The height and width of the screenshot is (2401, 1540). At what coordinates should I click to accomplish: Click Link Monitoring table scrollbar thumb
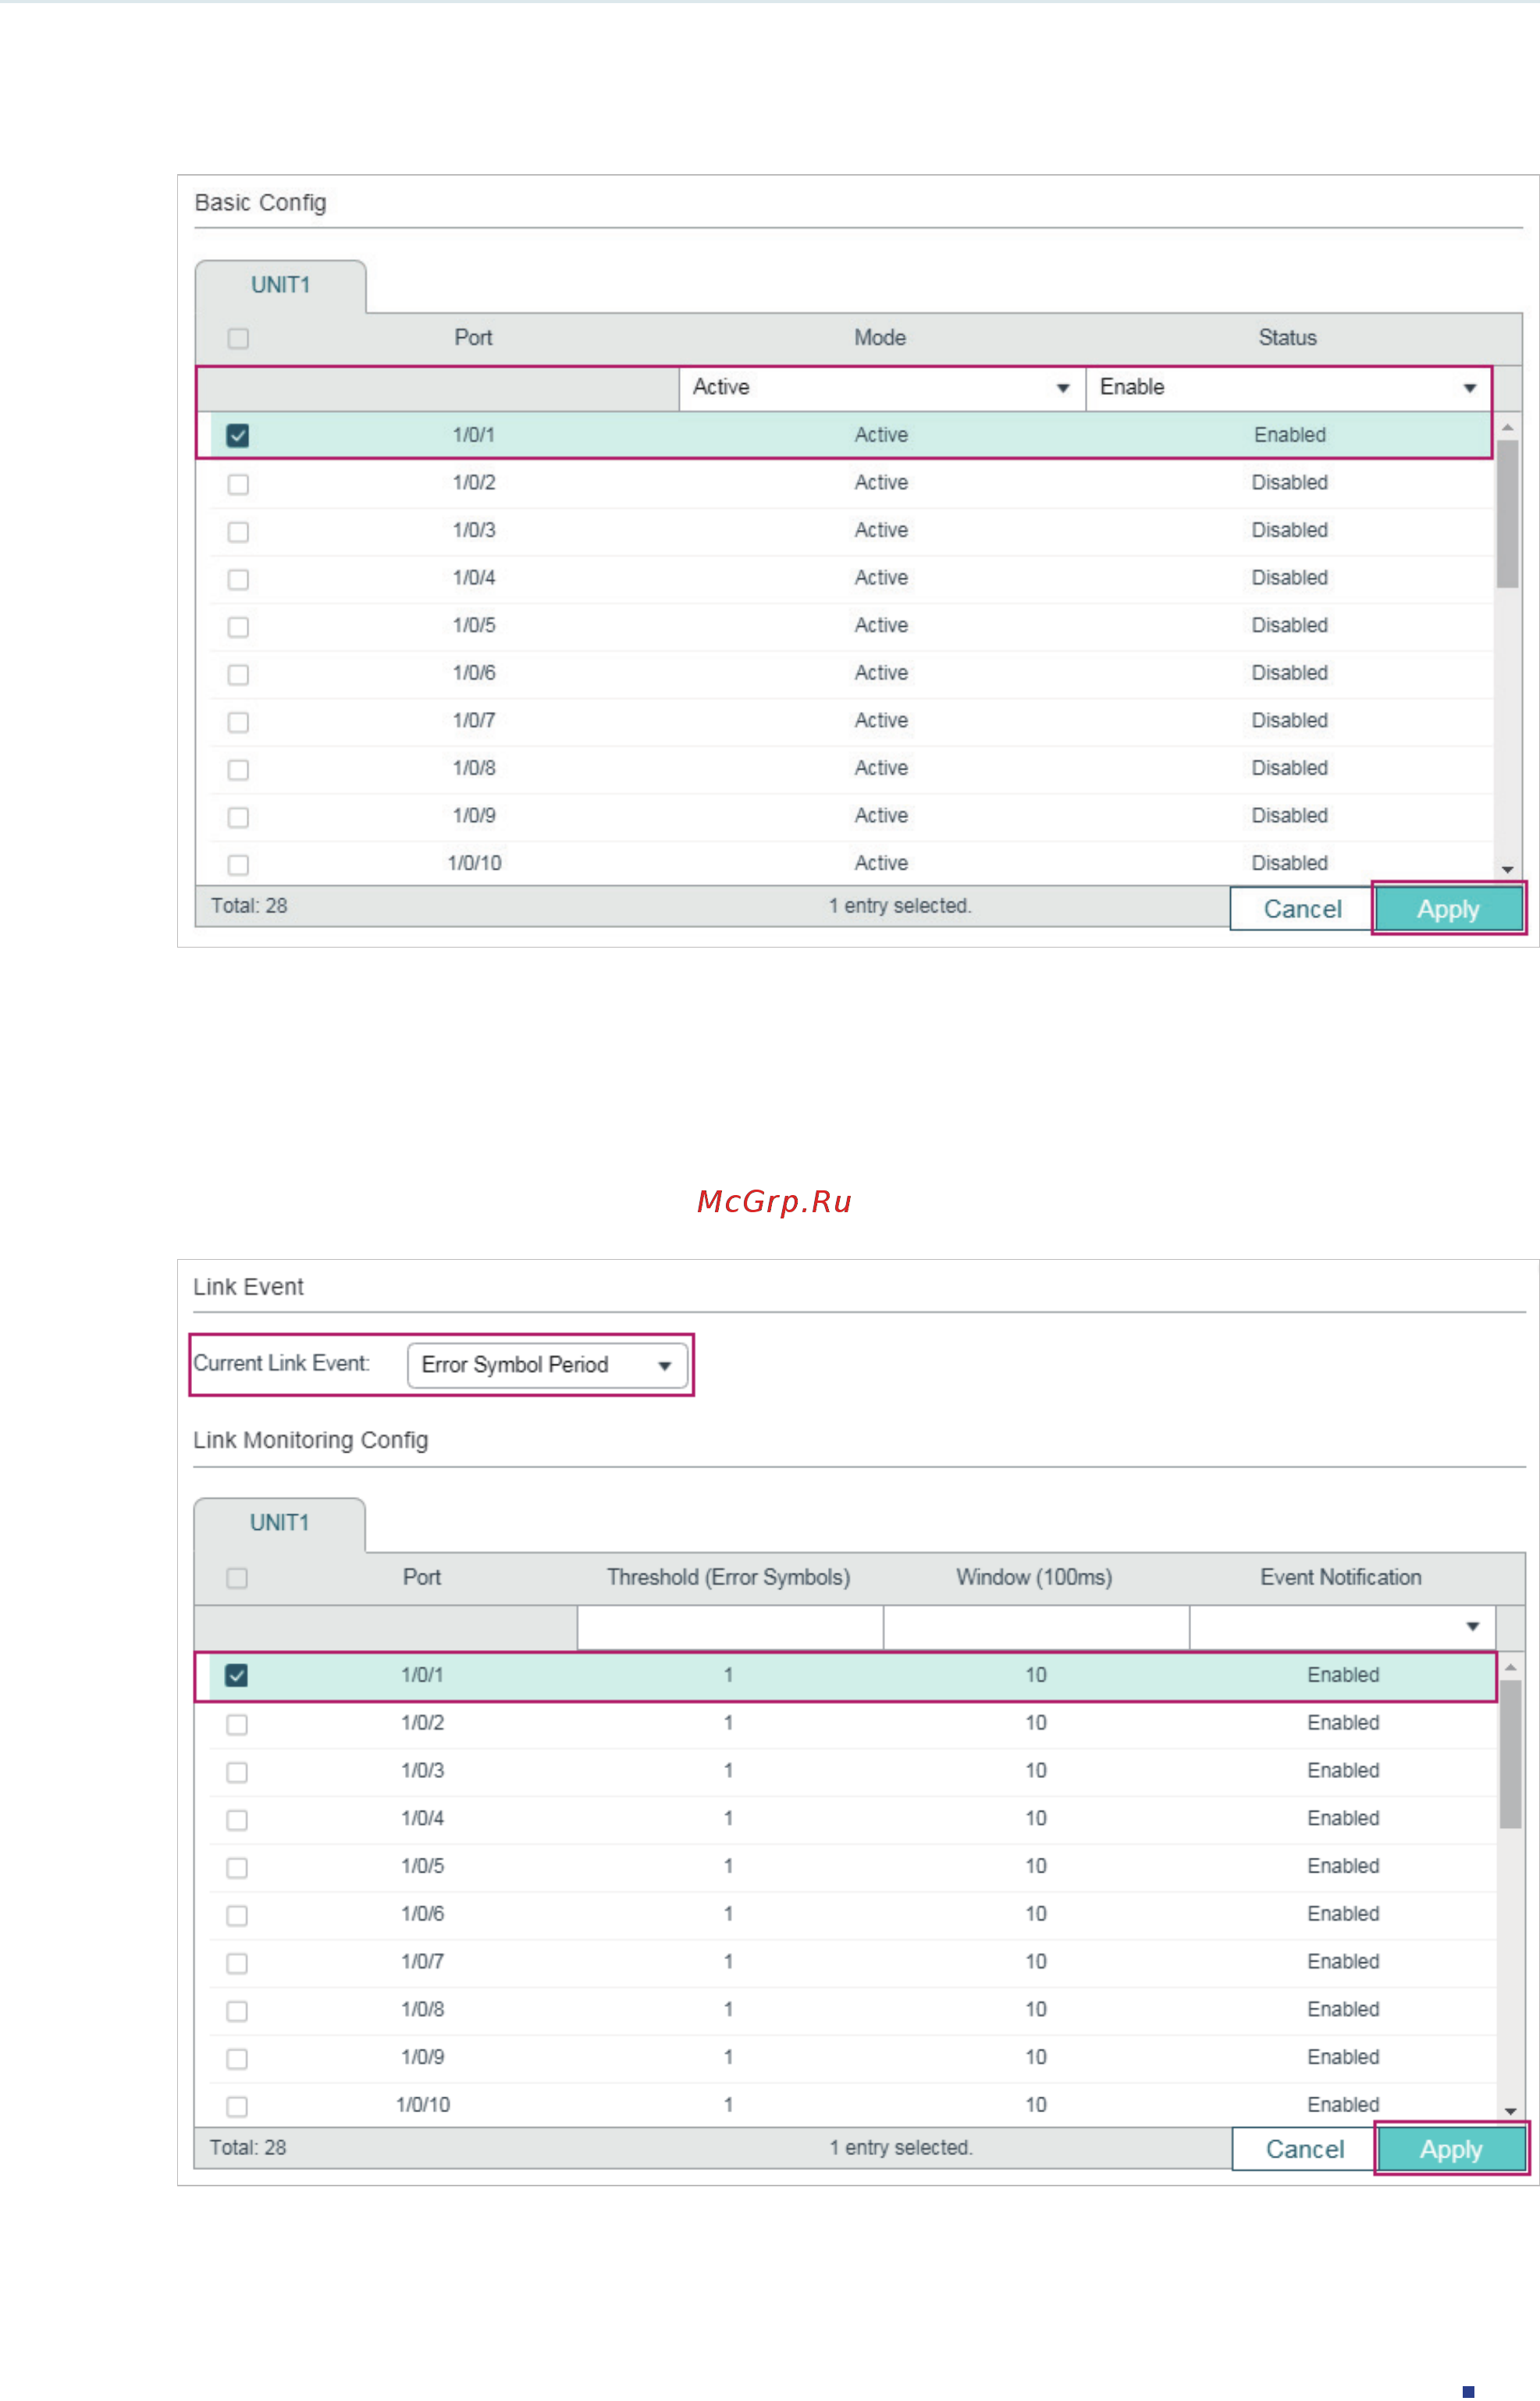[1510, 1754]
